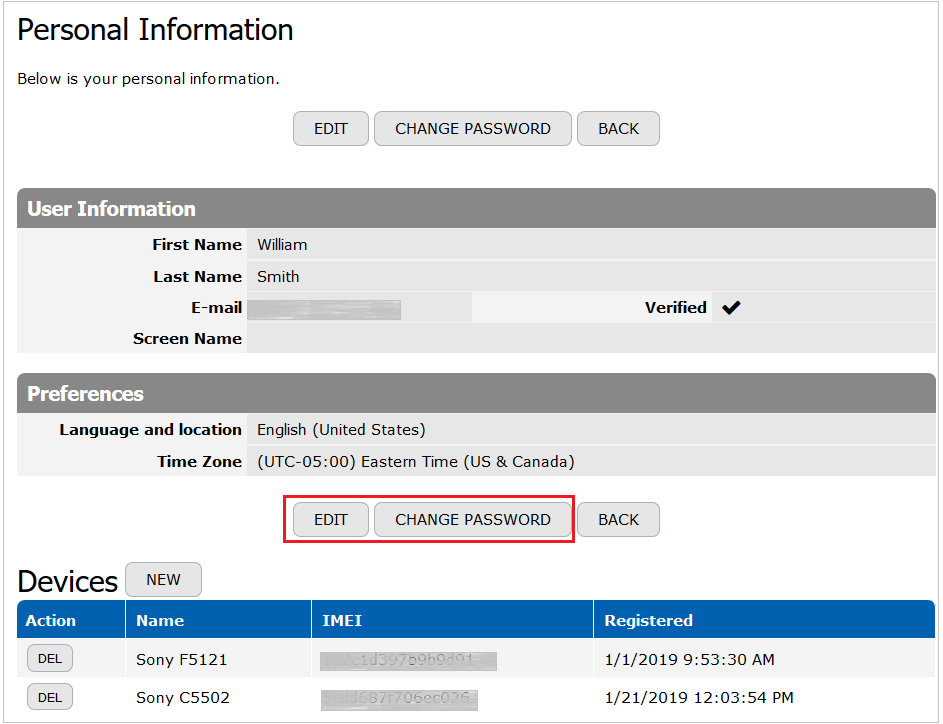
Task: Click the First Name label
Action: pos(197,245)
